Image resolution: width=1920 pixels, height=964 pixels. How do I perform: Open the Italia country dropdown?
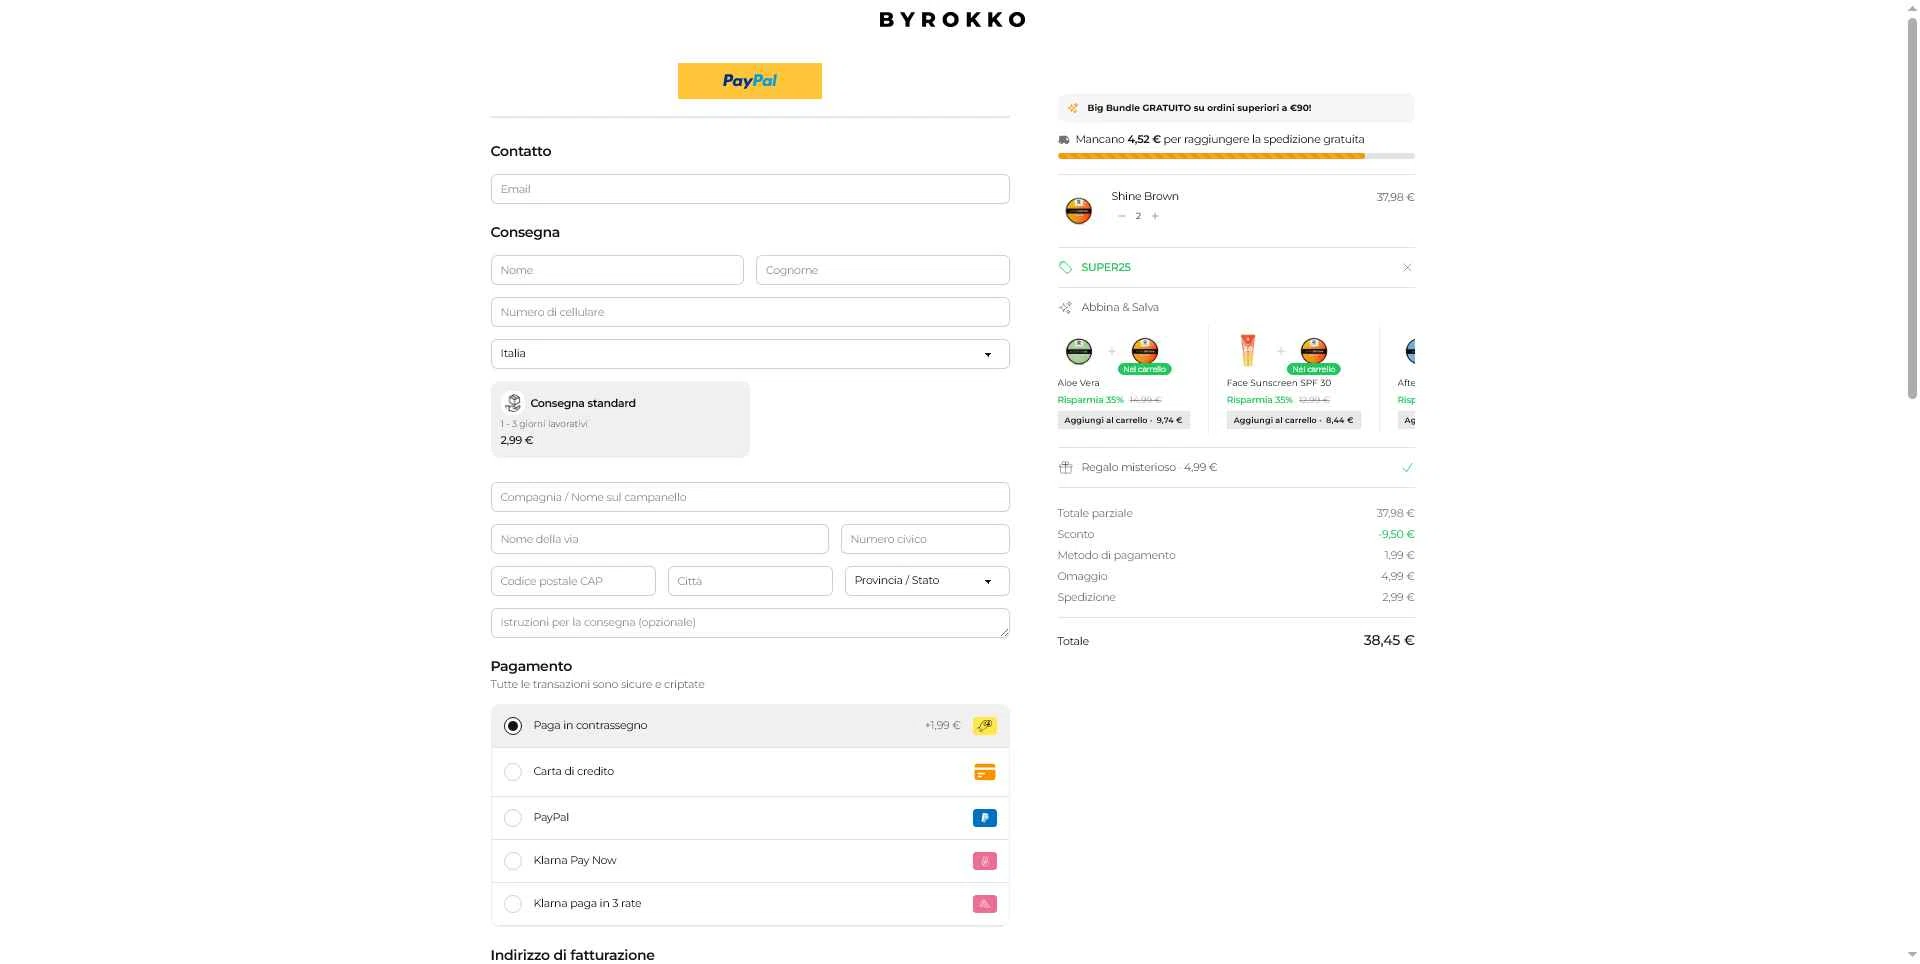tap(750, 354)
